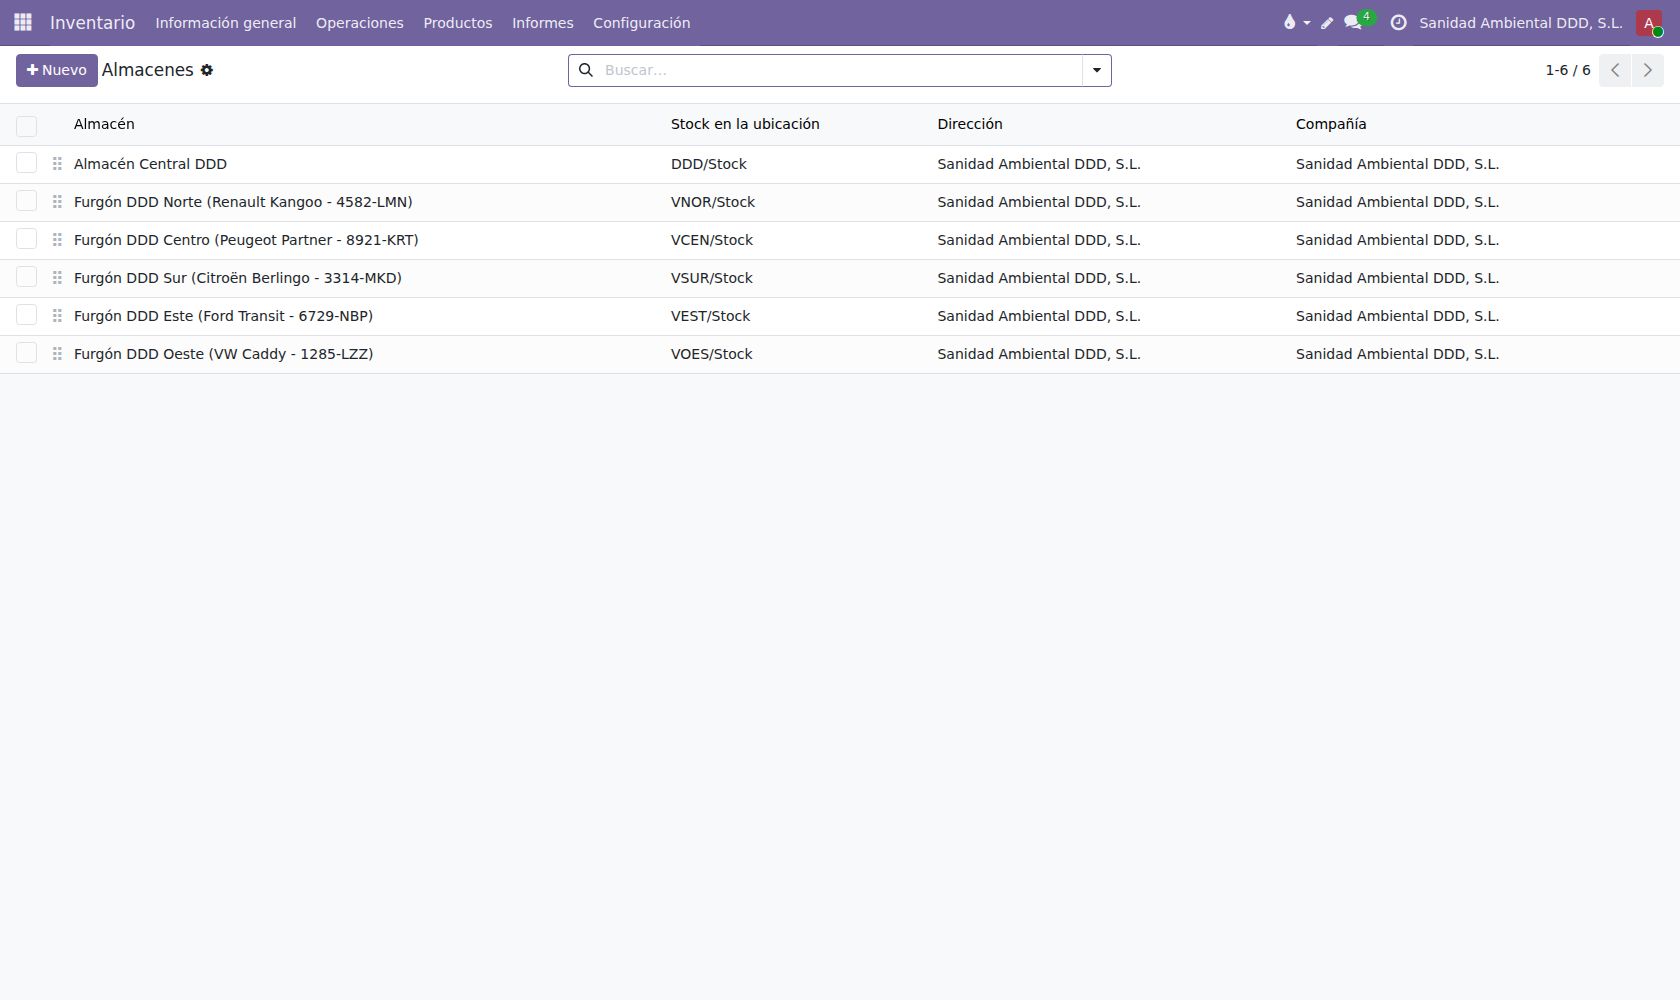Image resolution: width=1680 pixels, height=1000 pixels.
Task: Open the apps grid home menu
Action: [23, 22]
